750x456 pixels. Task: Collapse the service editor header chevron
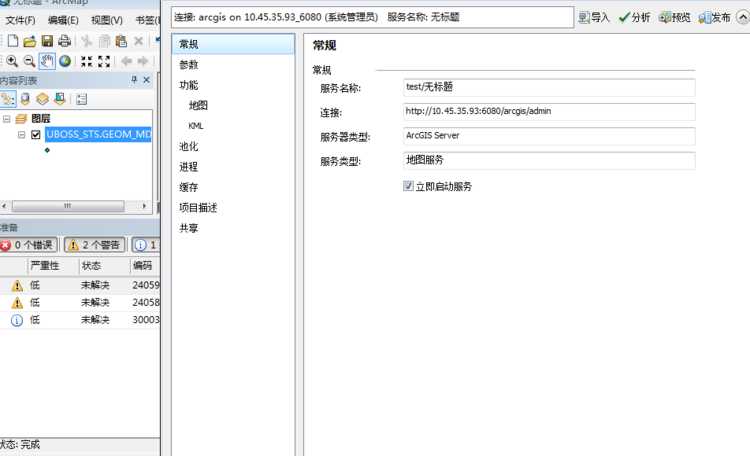click(743, 18)
